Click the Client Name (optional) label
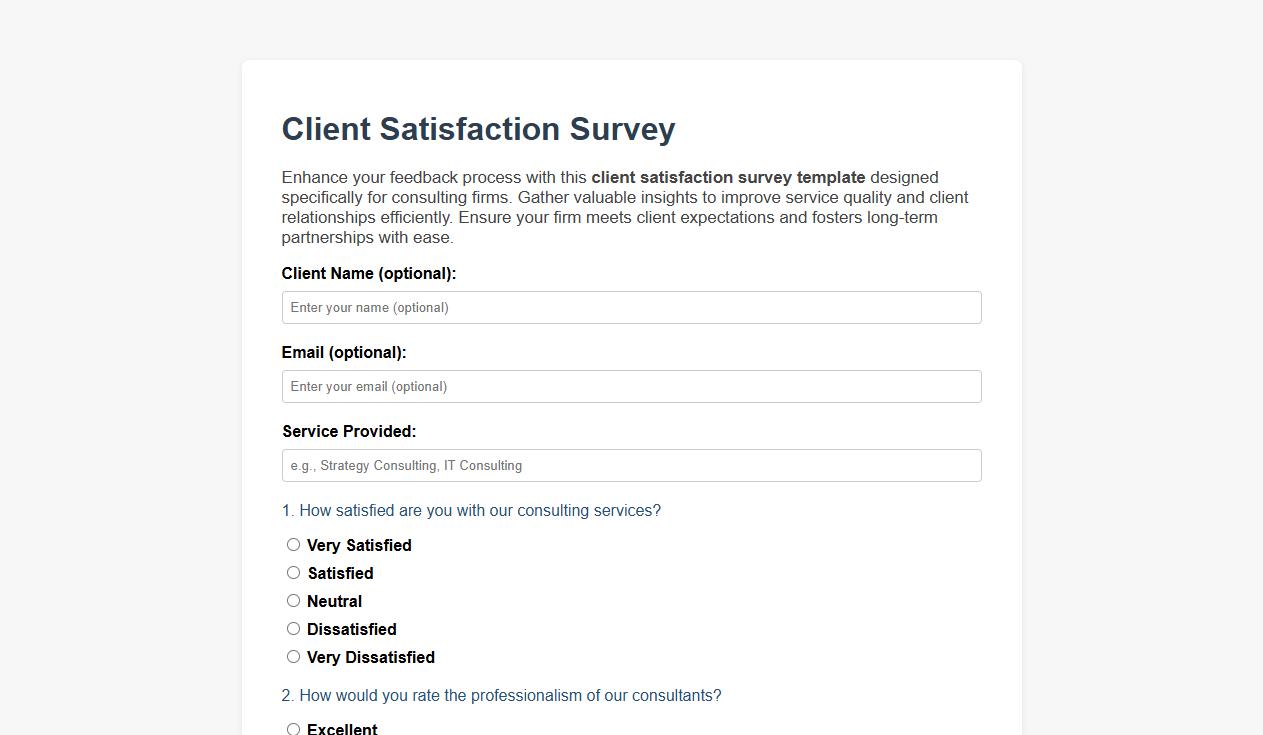 click(x=369, y=273)
